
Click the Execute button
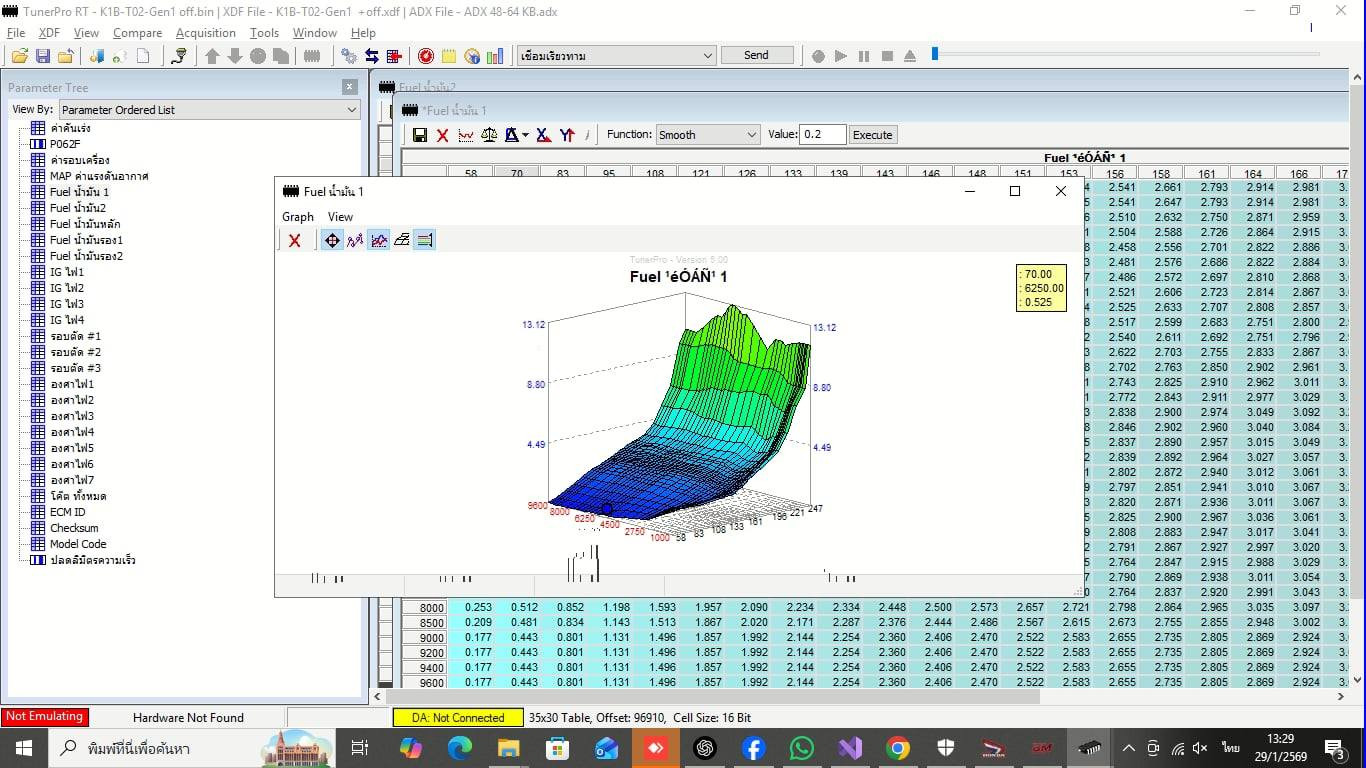click(x=872, y=135)
